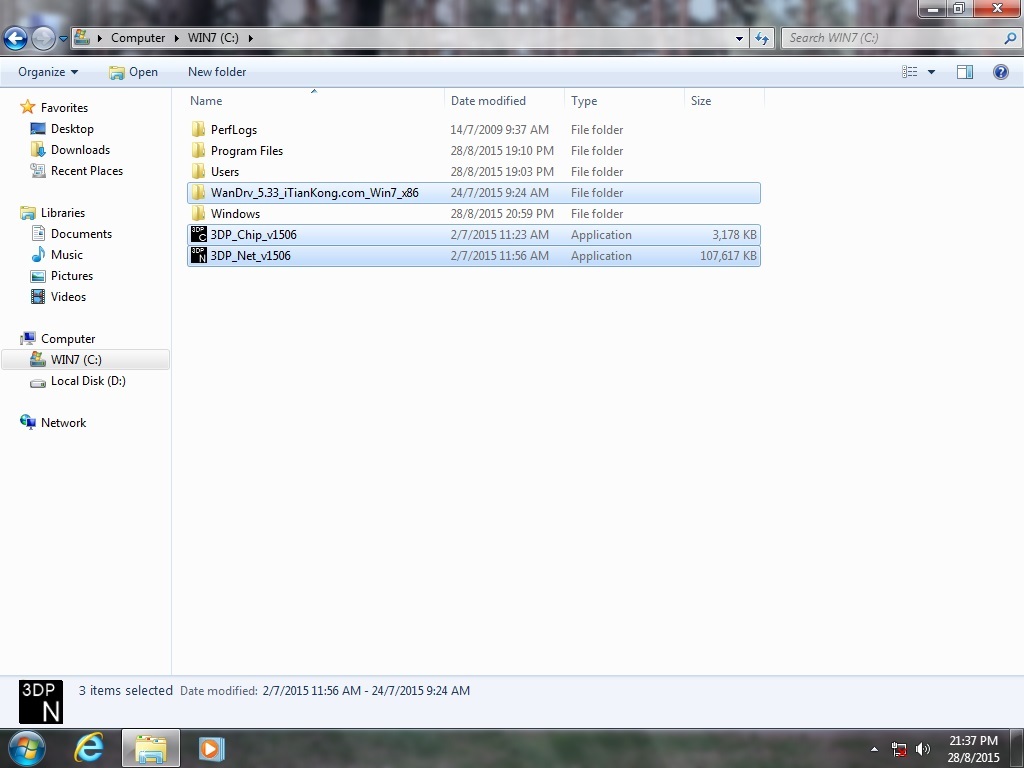Open Windows Media Player from the taskbar
1024x768 pixels.
(210, 748)
